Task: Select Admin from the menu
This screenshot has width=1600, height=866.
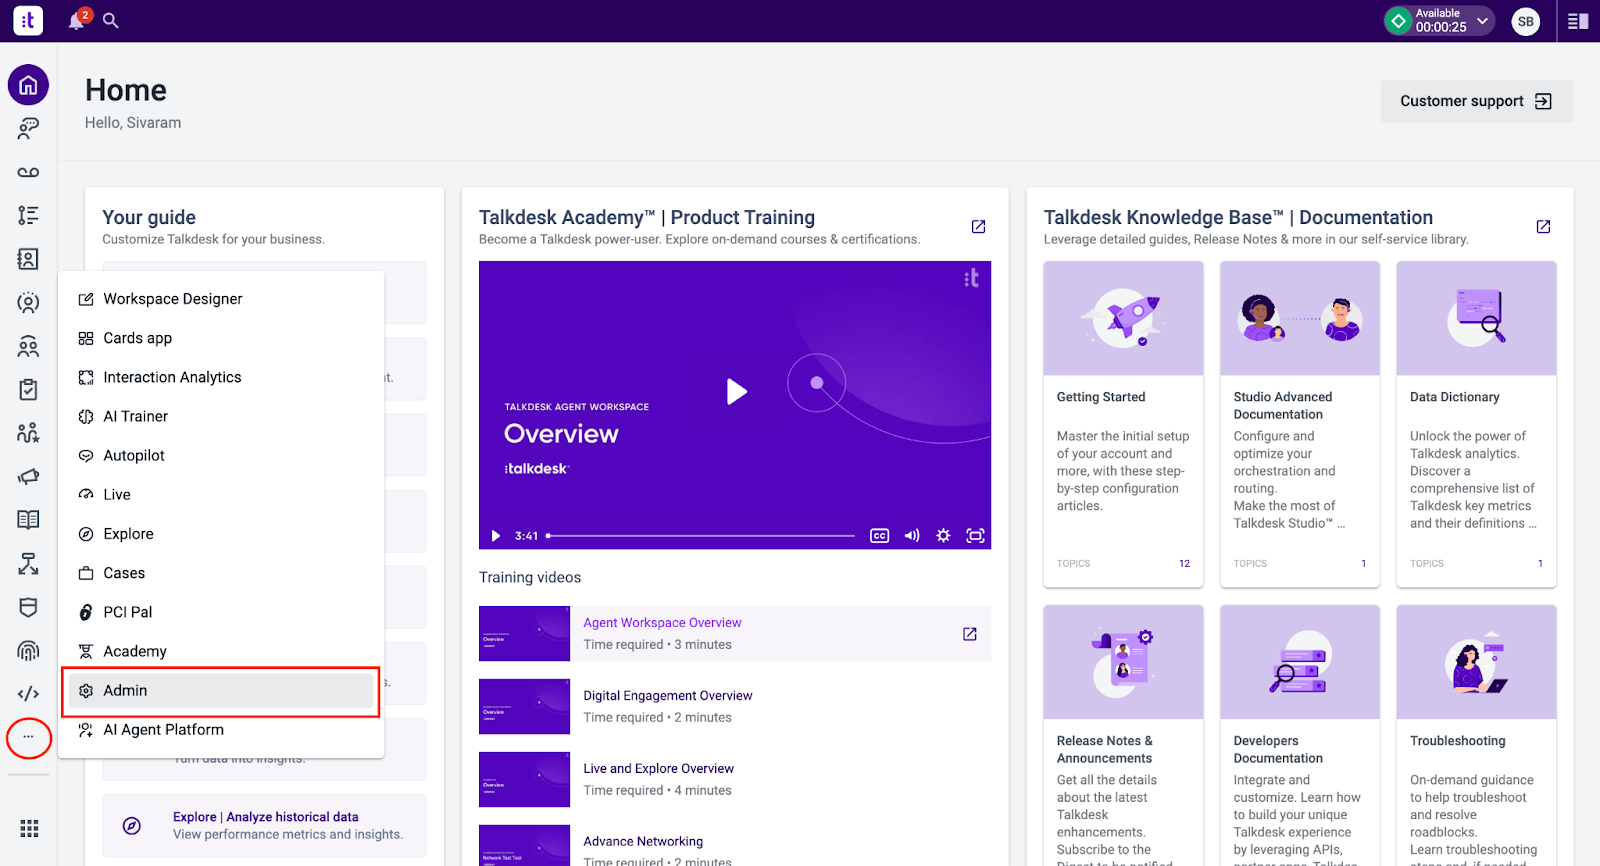Action: pos(221,691)
